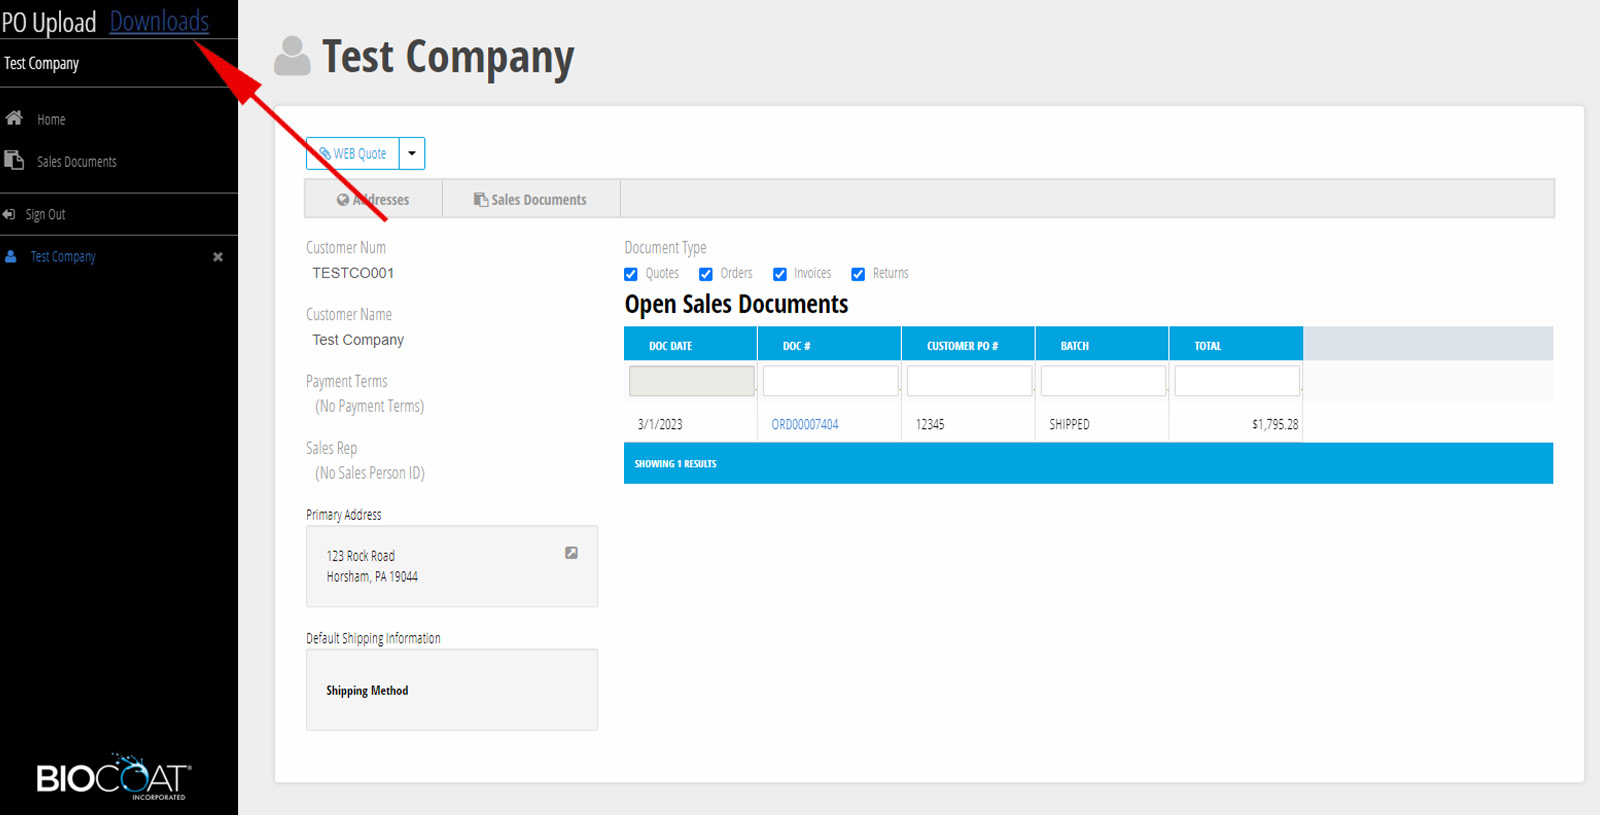Click the user icon beside Test Company
This screenshot has width=1600, height=815.
pyautogui.click(x=11, y=257)
